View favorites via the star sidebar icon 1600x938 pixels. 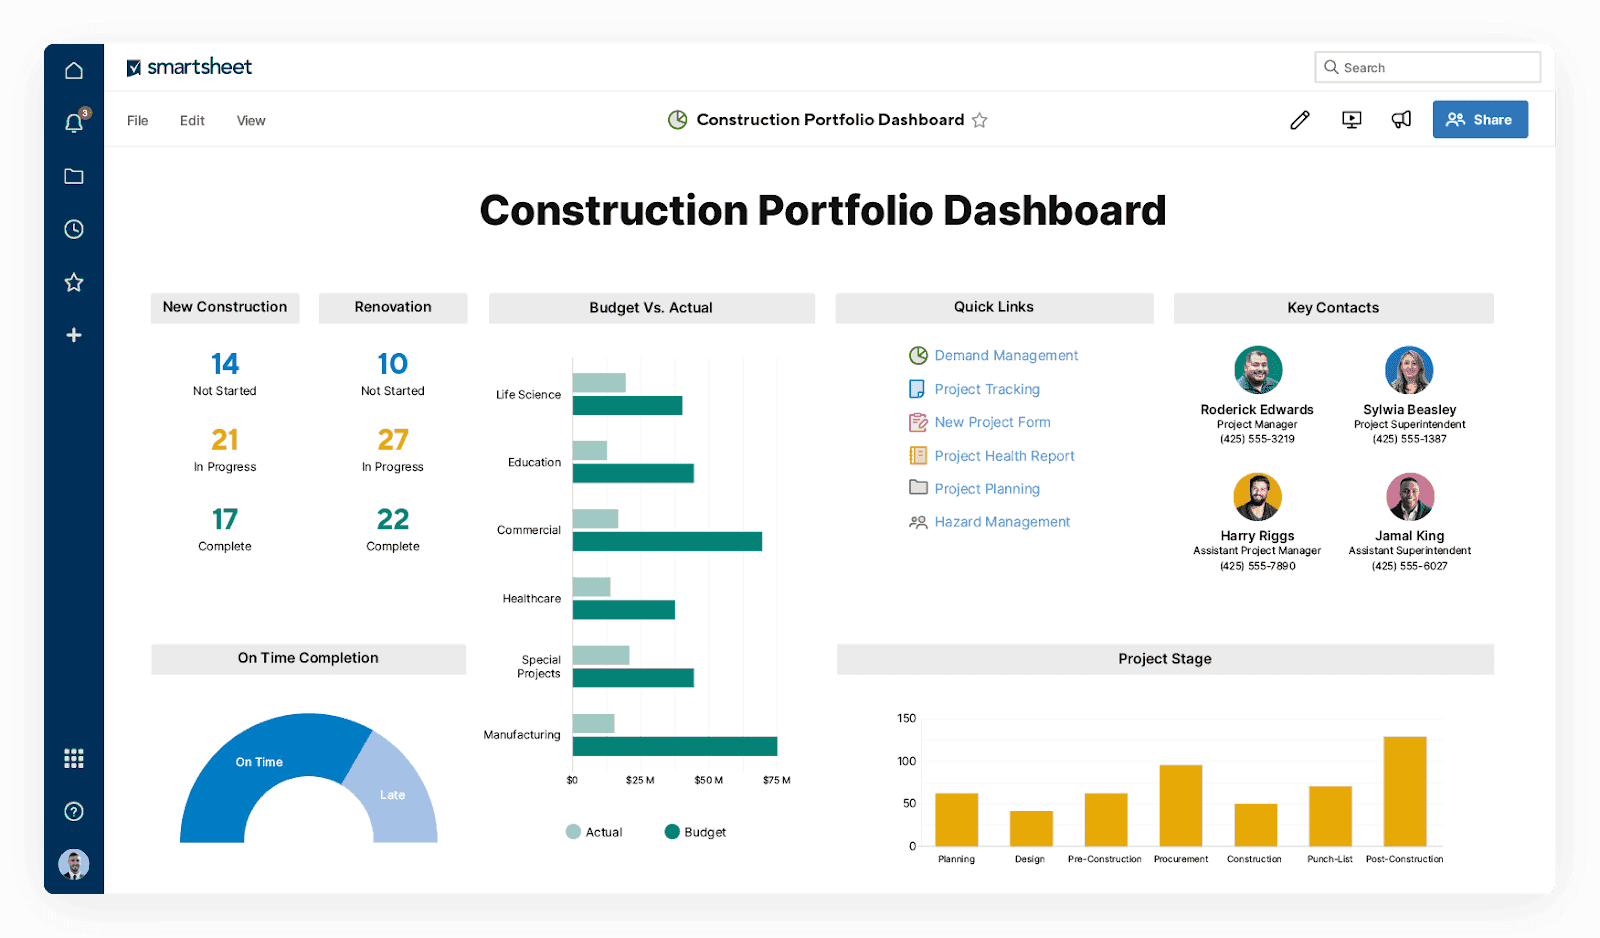73,282
